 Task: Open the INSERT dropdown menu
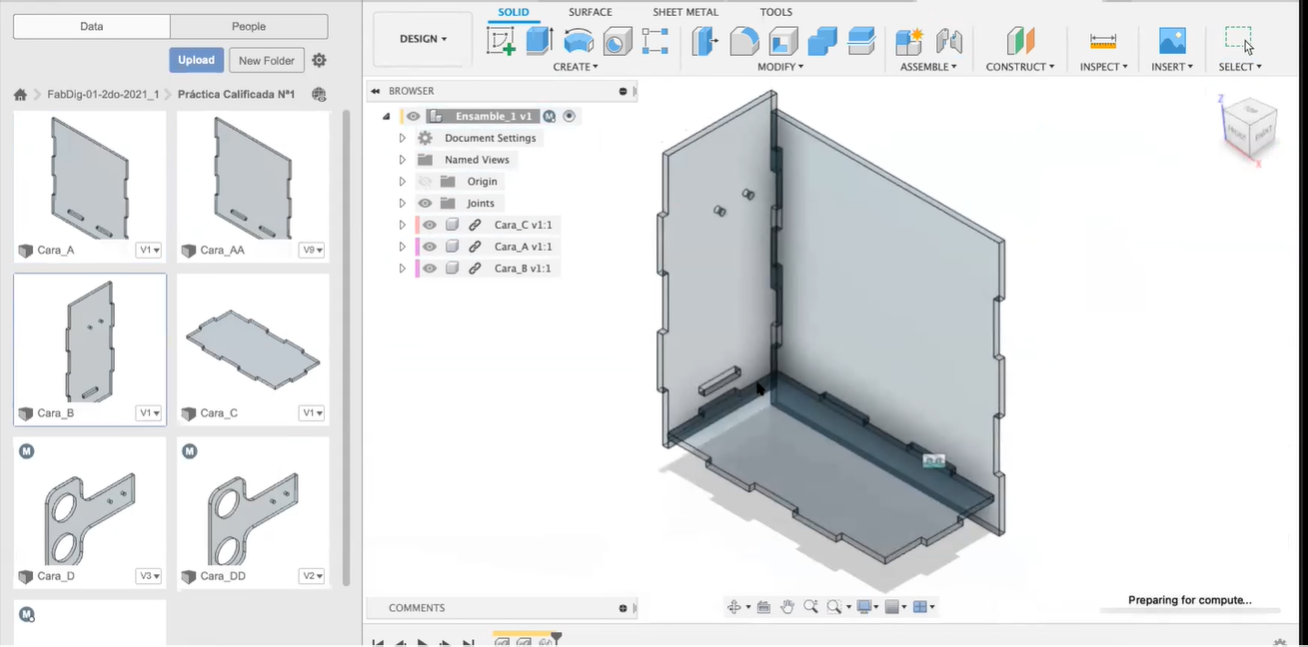point(1172,67)
